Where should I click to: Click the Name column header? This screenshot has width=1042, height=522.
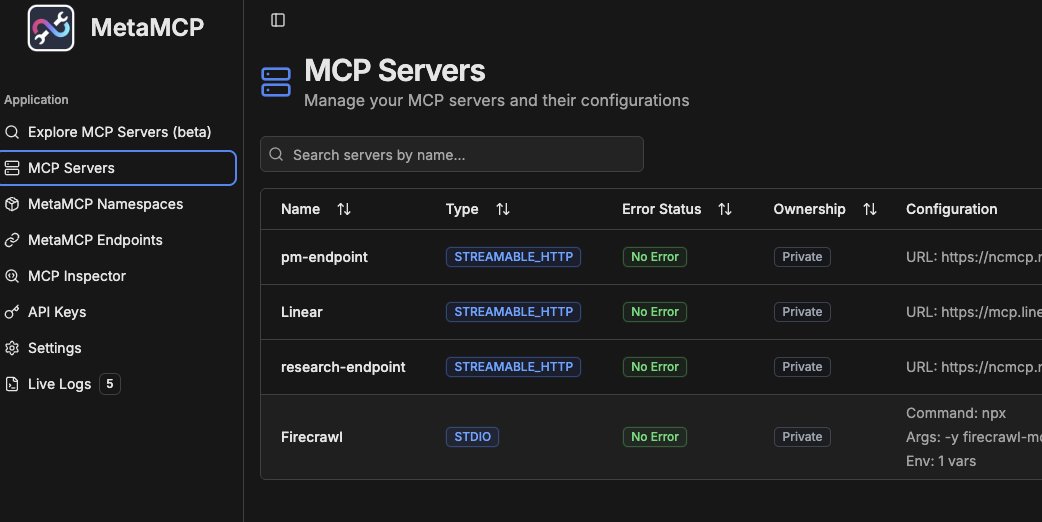tap(300, 209)
